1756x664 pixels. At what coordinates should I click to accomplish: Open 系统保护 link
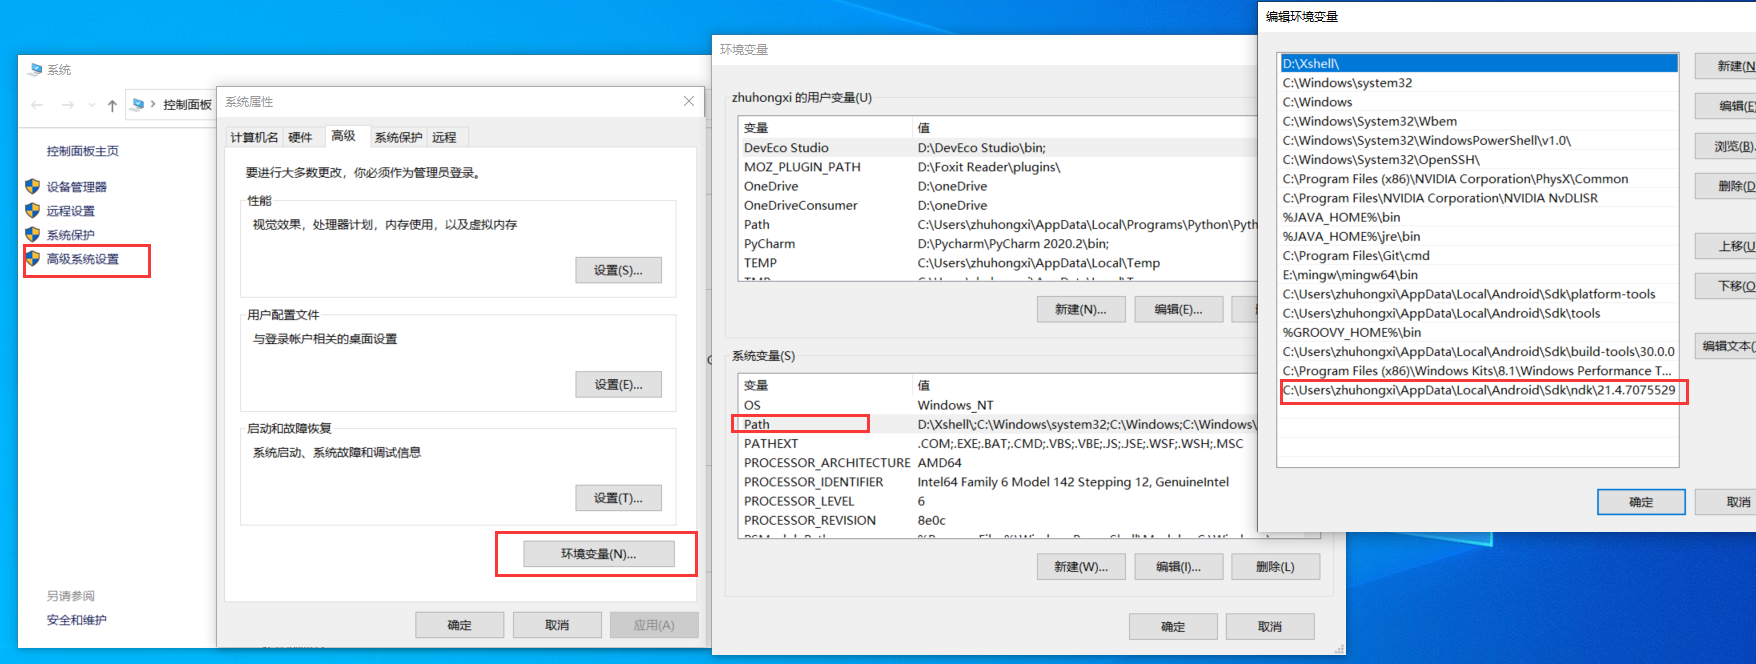(70, 235)
